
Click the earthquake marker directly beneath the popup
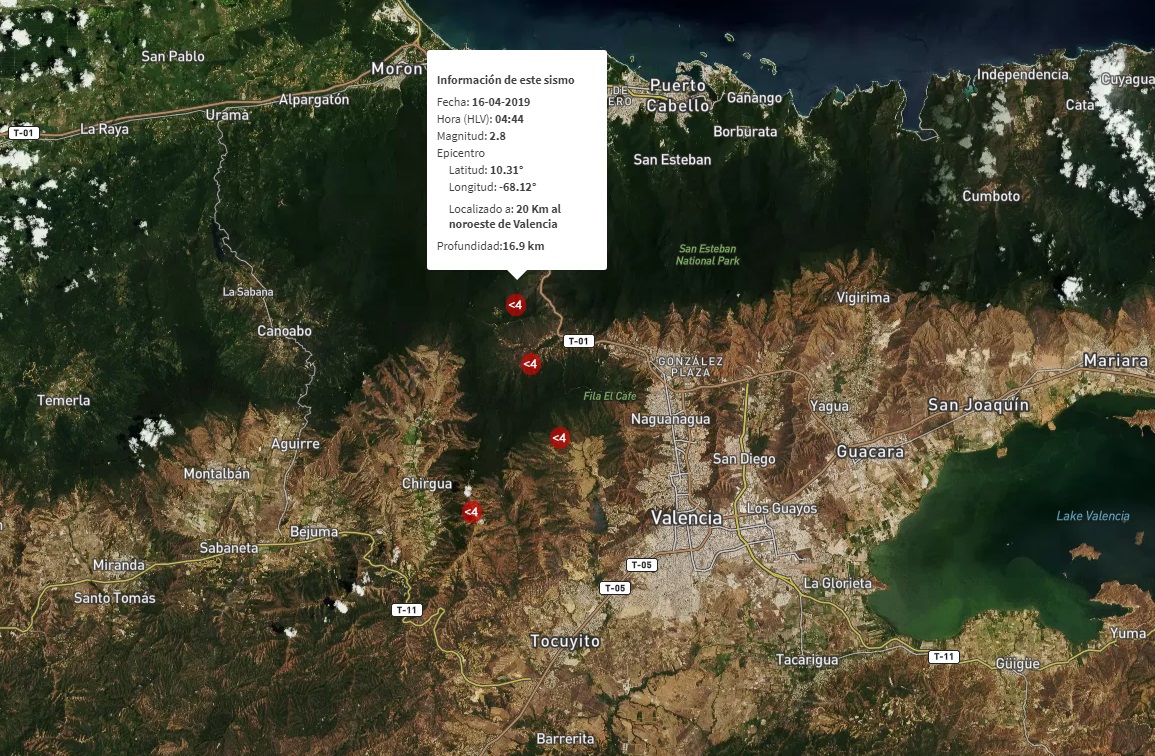point(515,305)
